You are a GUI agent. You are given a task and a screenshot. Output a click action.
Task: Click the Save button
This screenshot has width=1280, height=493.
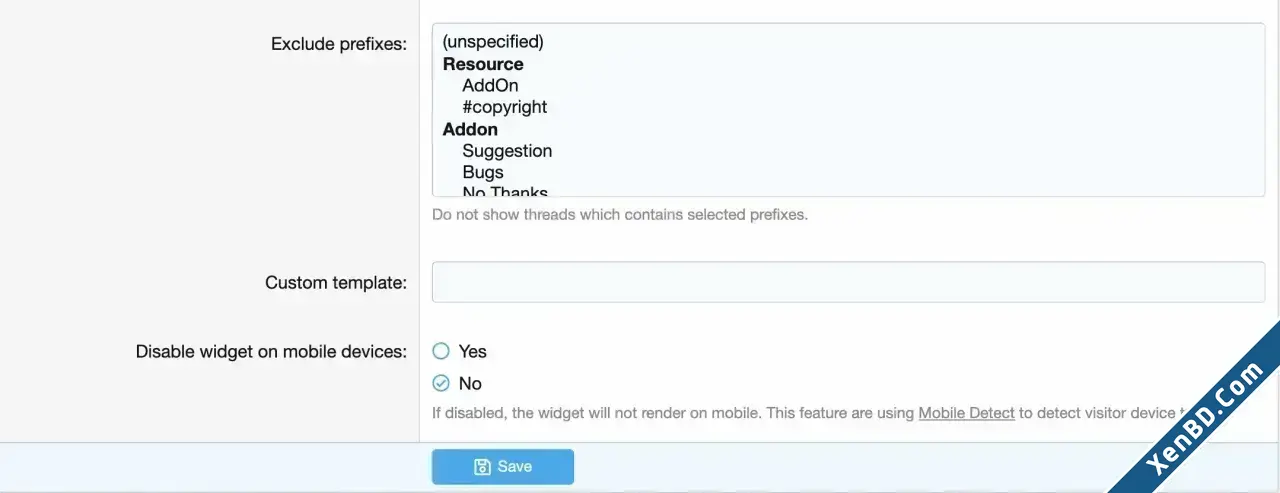(x=503, y=467)
